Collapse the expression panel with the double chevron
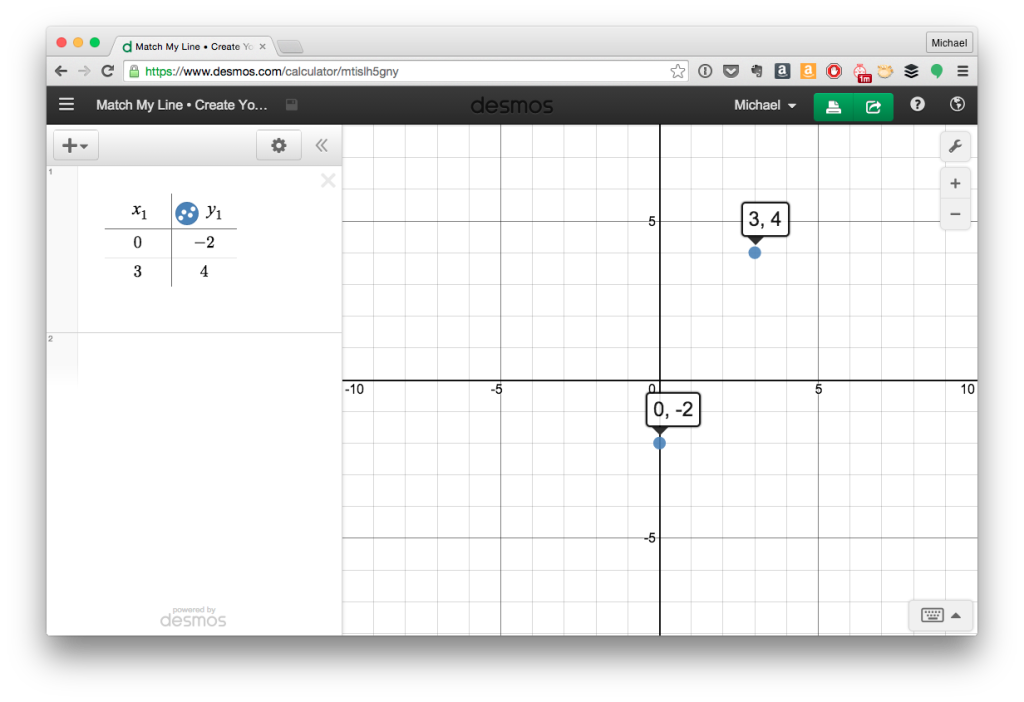 (x=322, y=145)
